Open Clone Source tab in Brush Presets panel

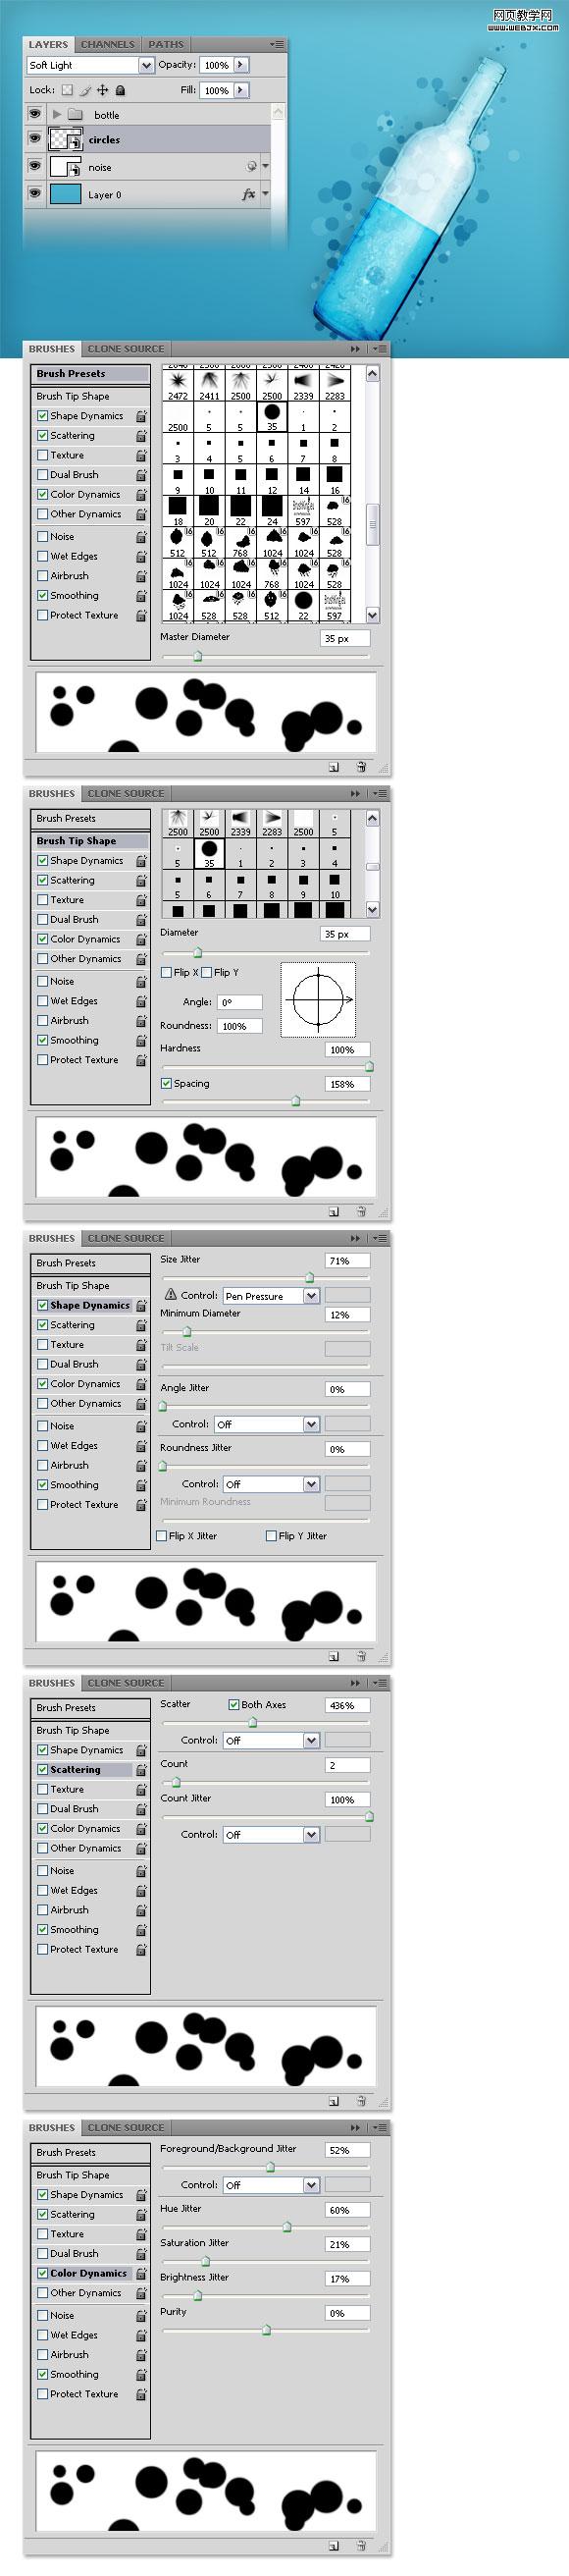click(x=126, y=349)
